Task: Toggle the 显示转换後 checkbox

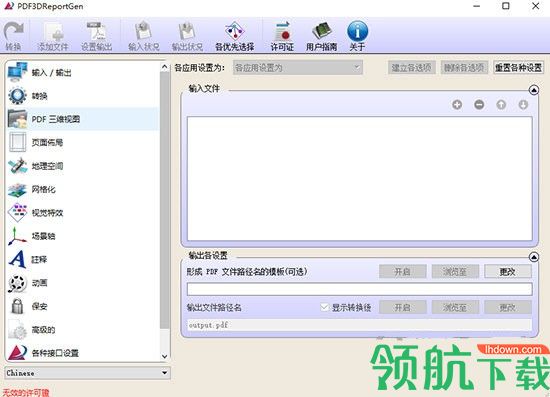Action: click(x=325, y=308)
